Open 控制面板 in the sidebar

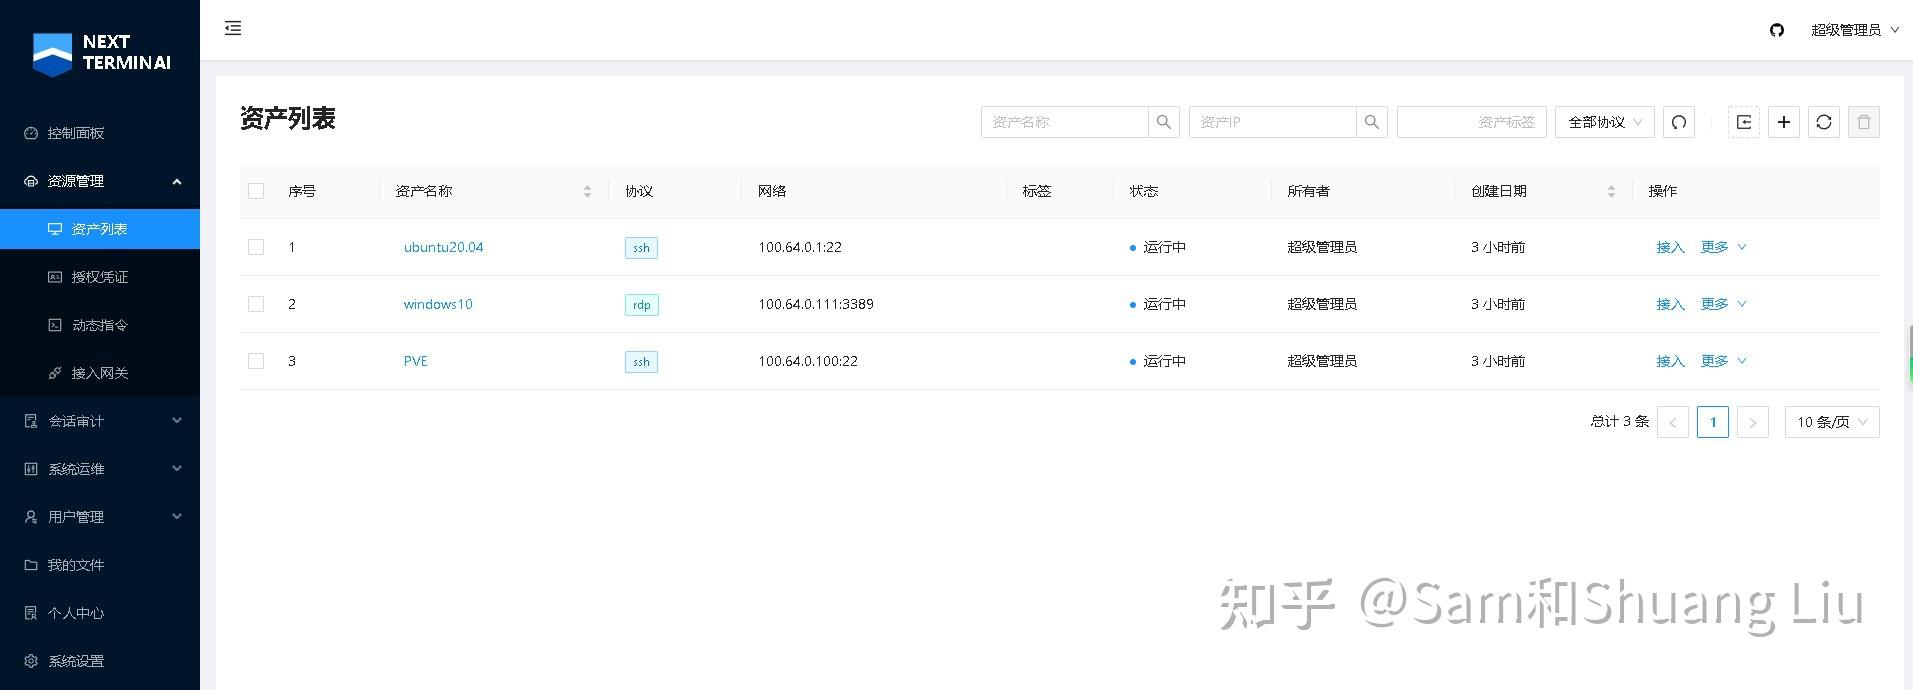tap(100, 133)
